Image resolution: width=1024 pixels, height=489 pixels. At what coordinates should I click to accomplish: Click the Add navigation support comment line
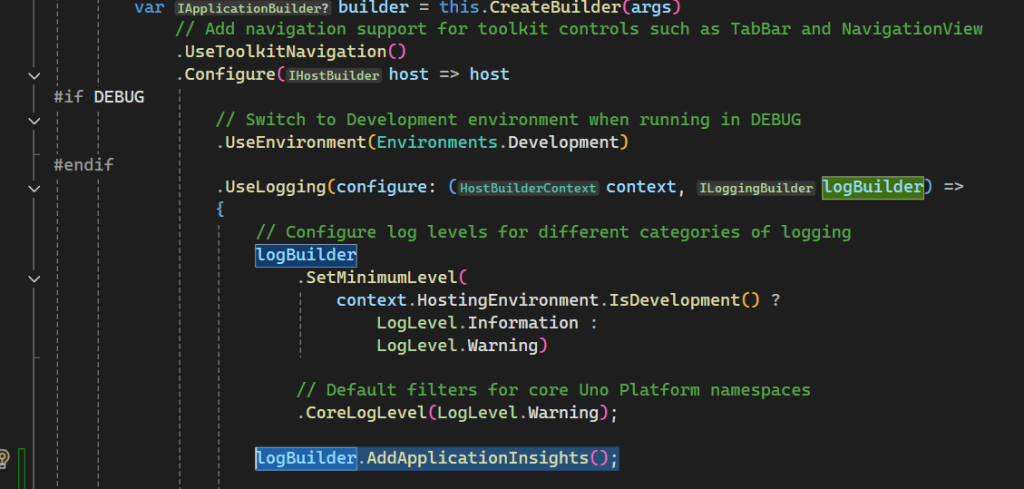pyautogui.click(x=579, y=29)
